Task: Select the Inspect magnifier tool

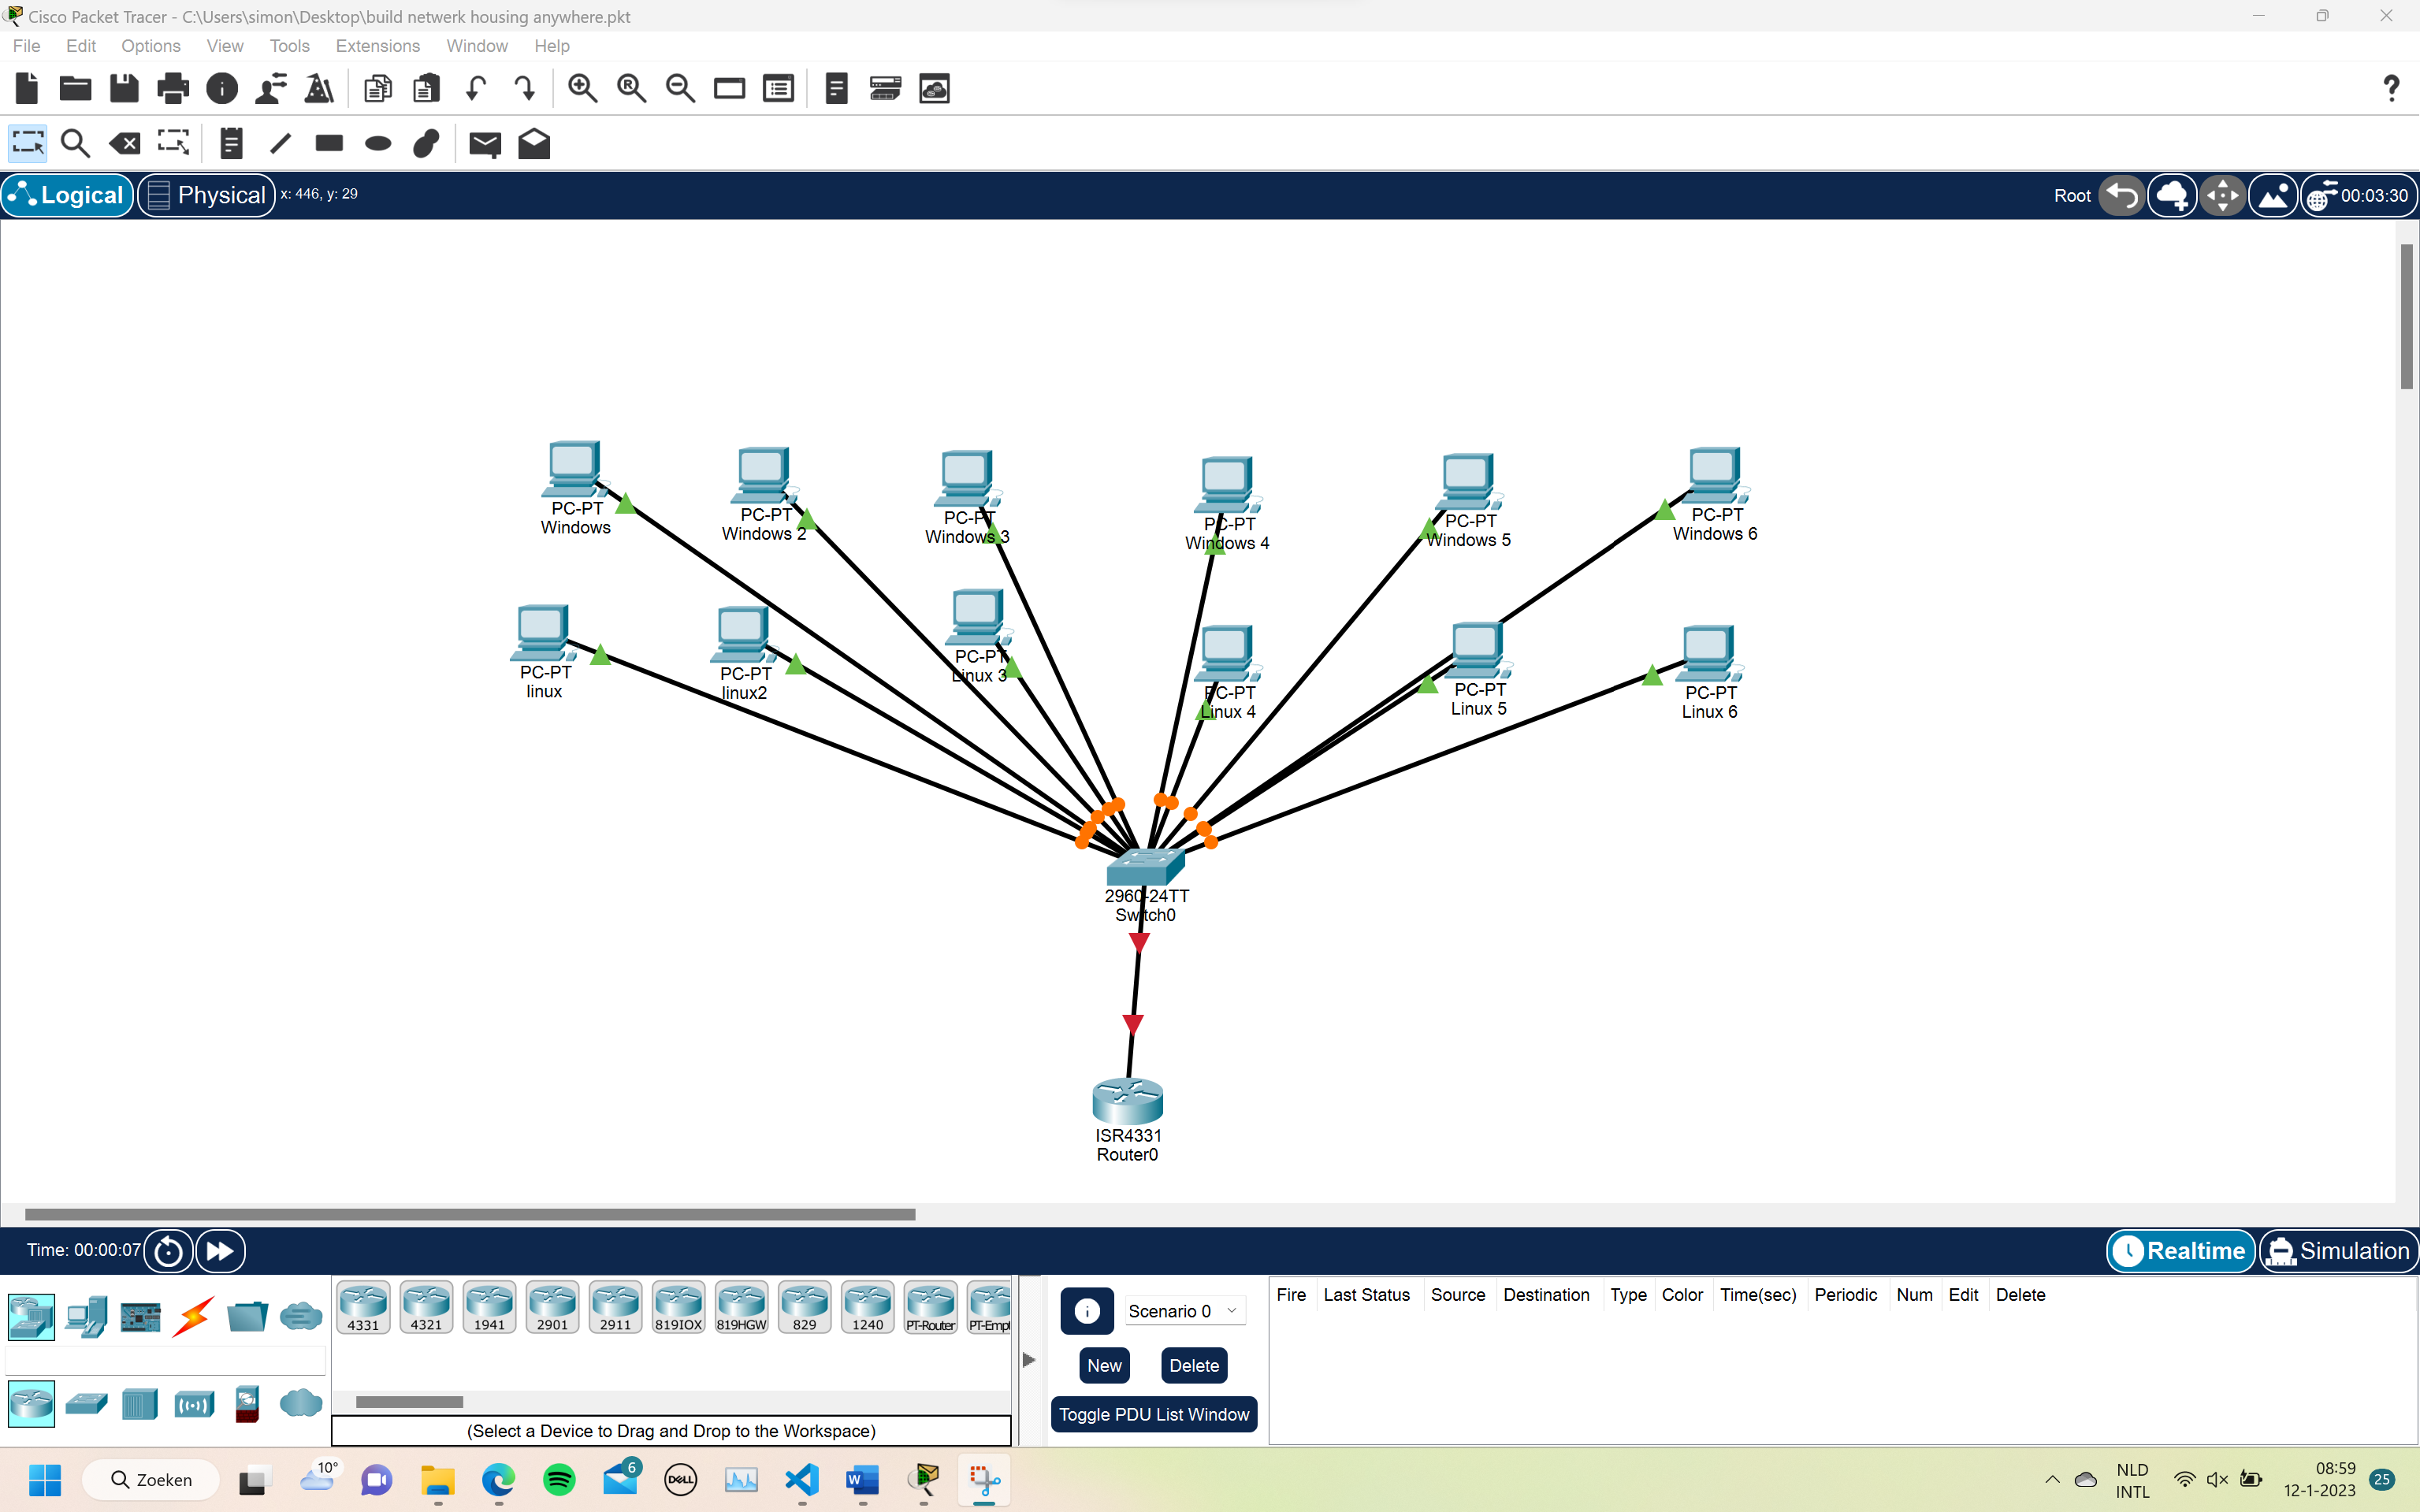Action: tap(75, 144)
